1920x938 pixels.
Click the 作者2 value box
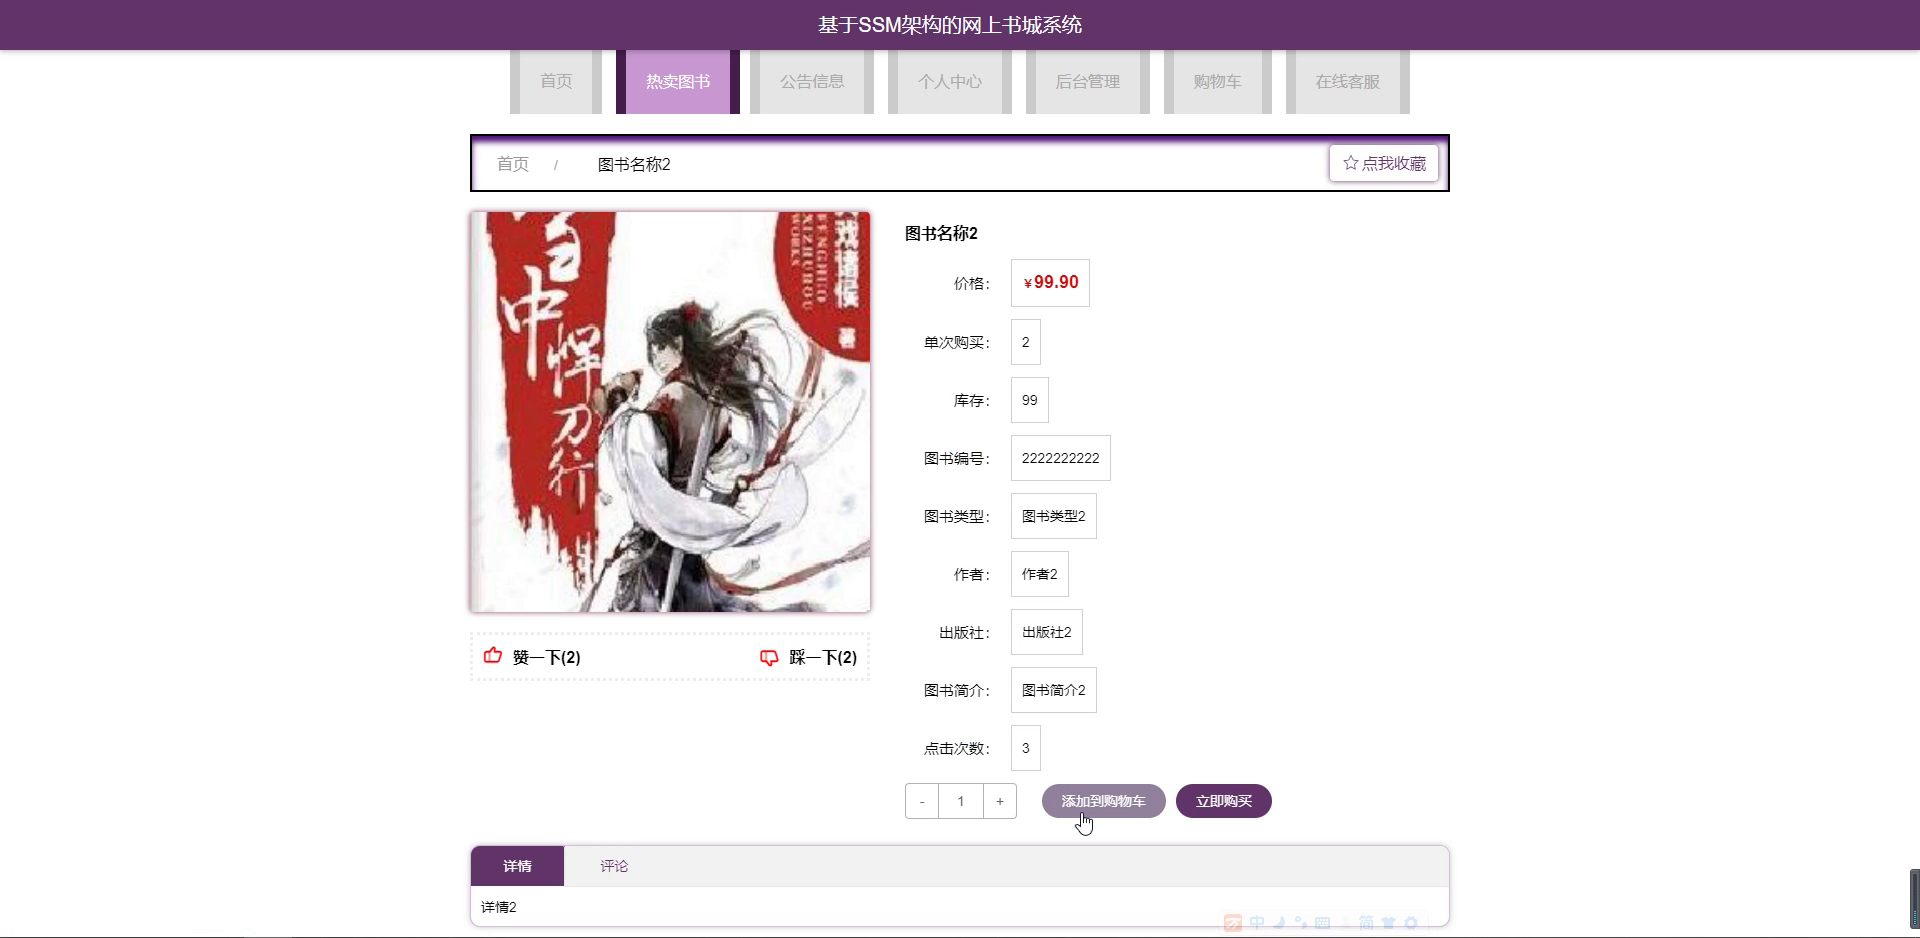pos(1040,574)
